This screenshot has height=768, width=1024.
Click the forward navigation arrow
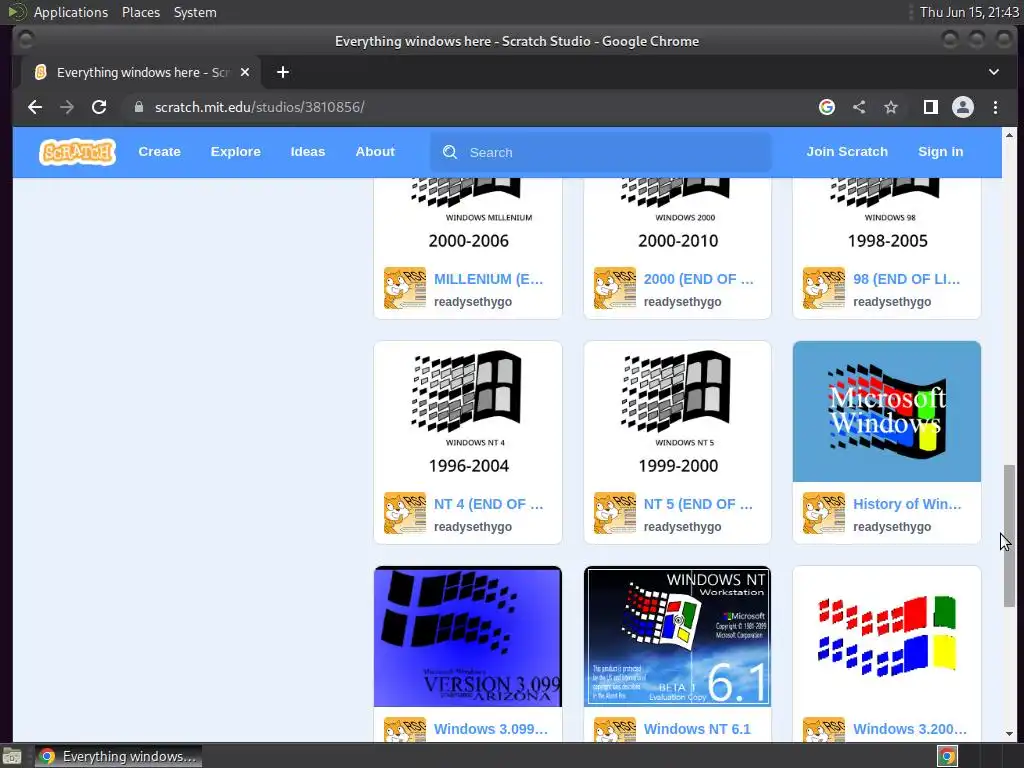pos(67,107)
